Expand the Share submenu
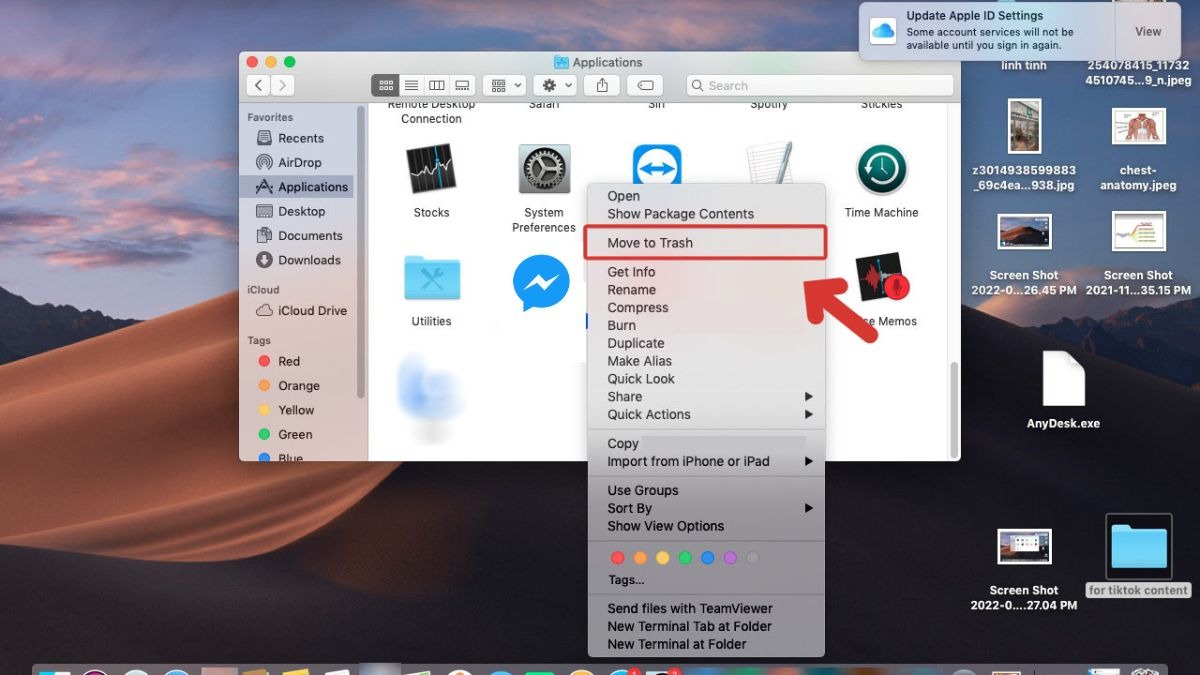This screenshot has width=1200, height=675. (x=706, y=397)
